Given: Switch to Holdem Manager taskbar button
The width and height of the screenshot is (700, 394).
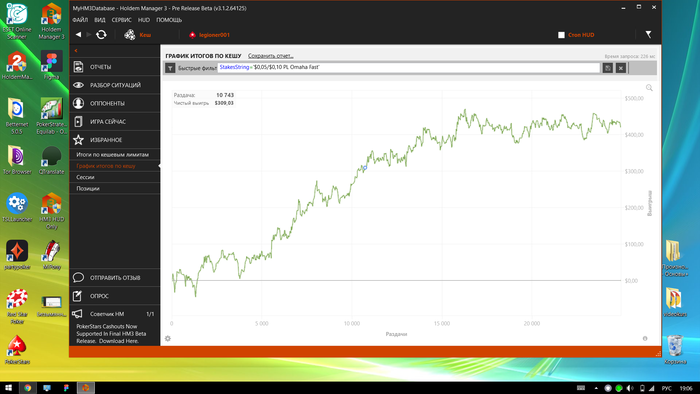Looking at the screenshot, I should click(86, 388).
